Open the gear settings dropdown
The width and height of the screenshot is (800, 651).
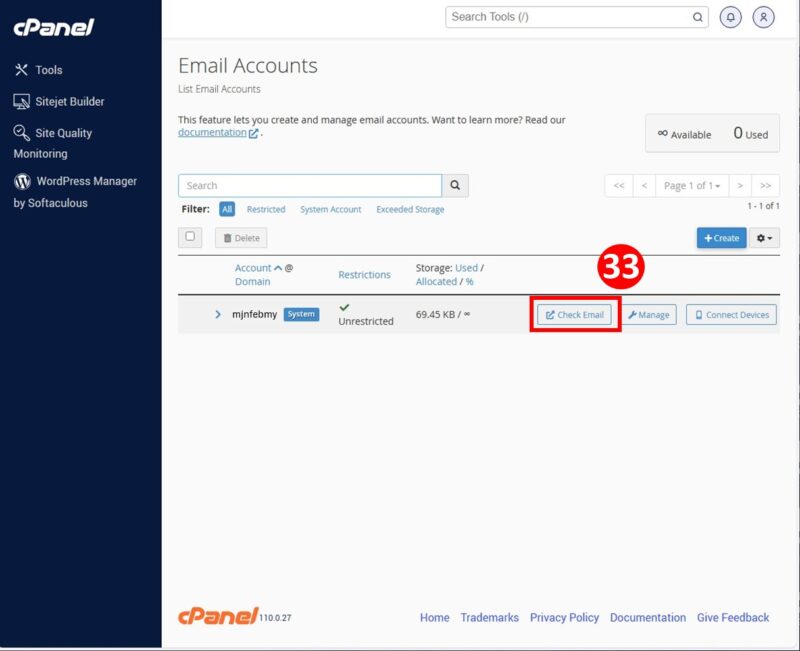tap(762, 238)
